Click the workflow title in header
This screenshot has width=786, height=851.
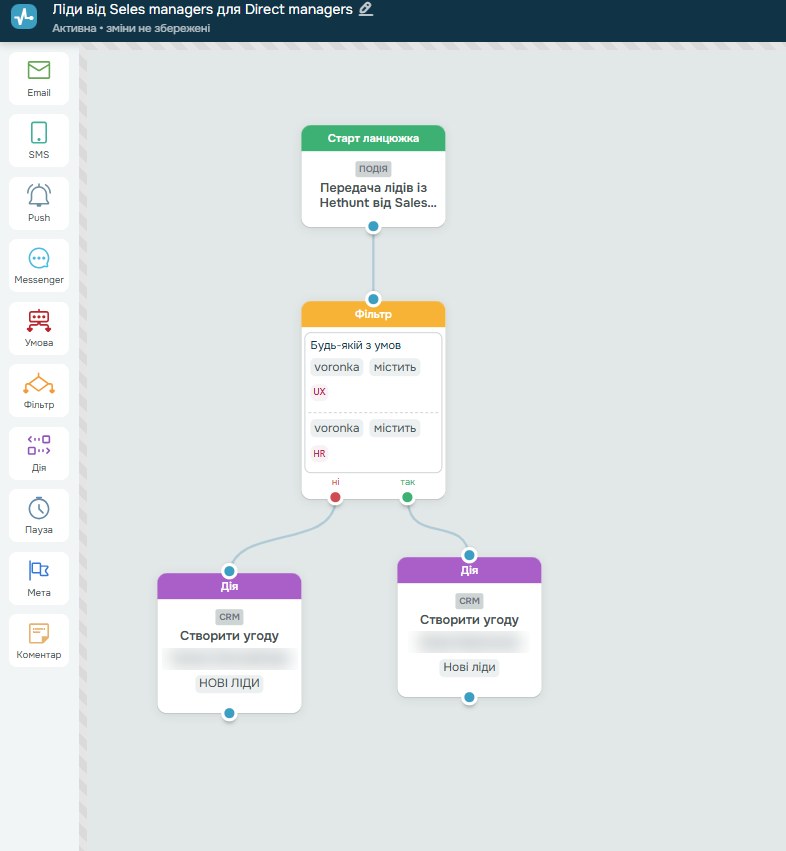[x=202, y=9]
